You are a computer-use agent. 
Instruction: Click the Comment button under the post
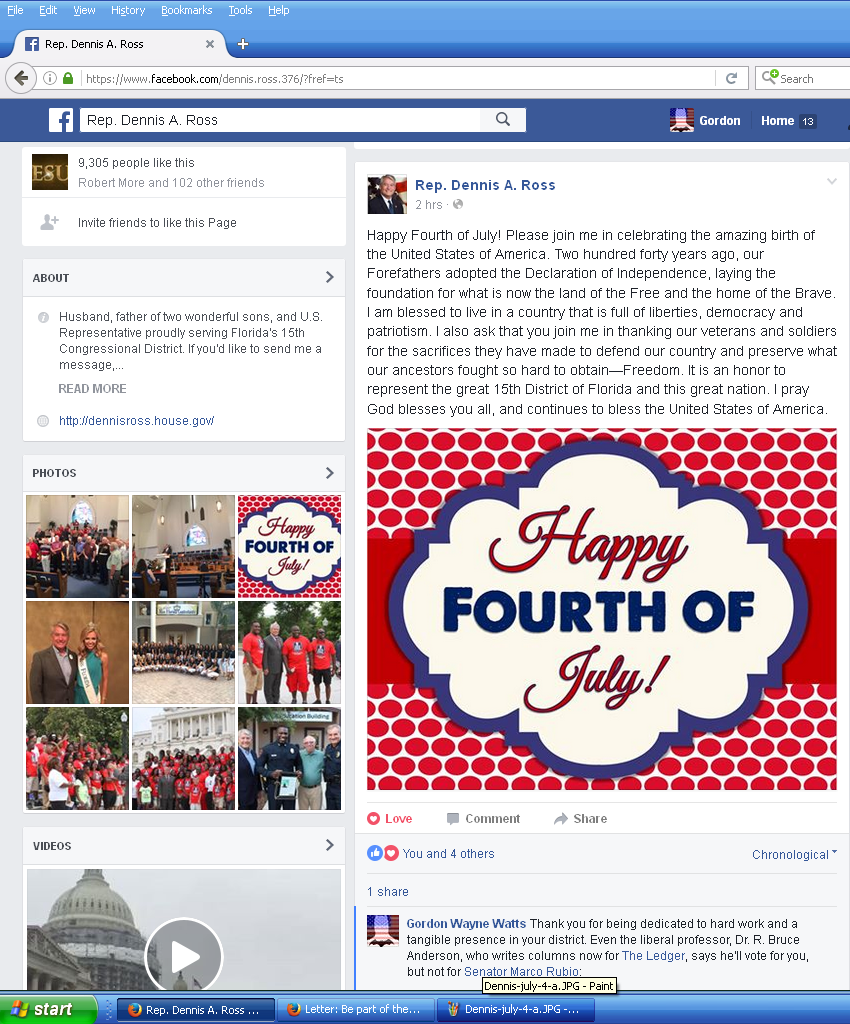pos(484,818)
